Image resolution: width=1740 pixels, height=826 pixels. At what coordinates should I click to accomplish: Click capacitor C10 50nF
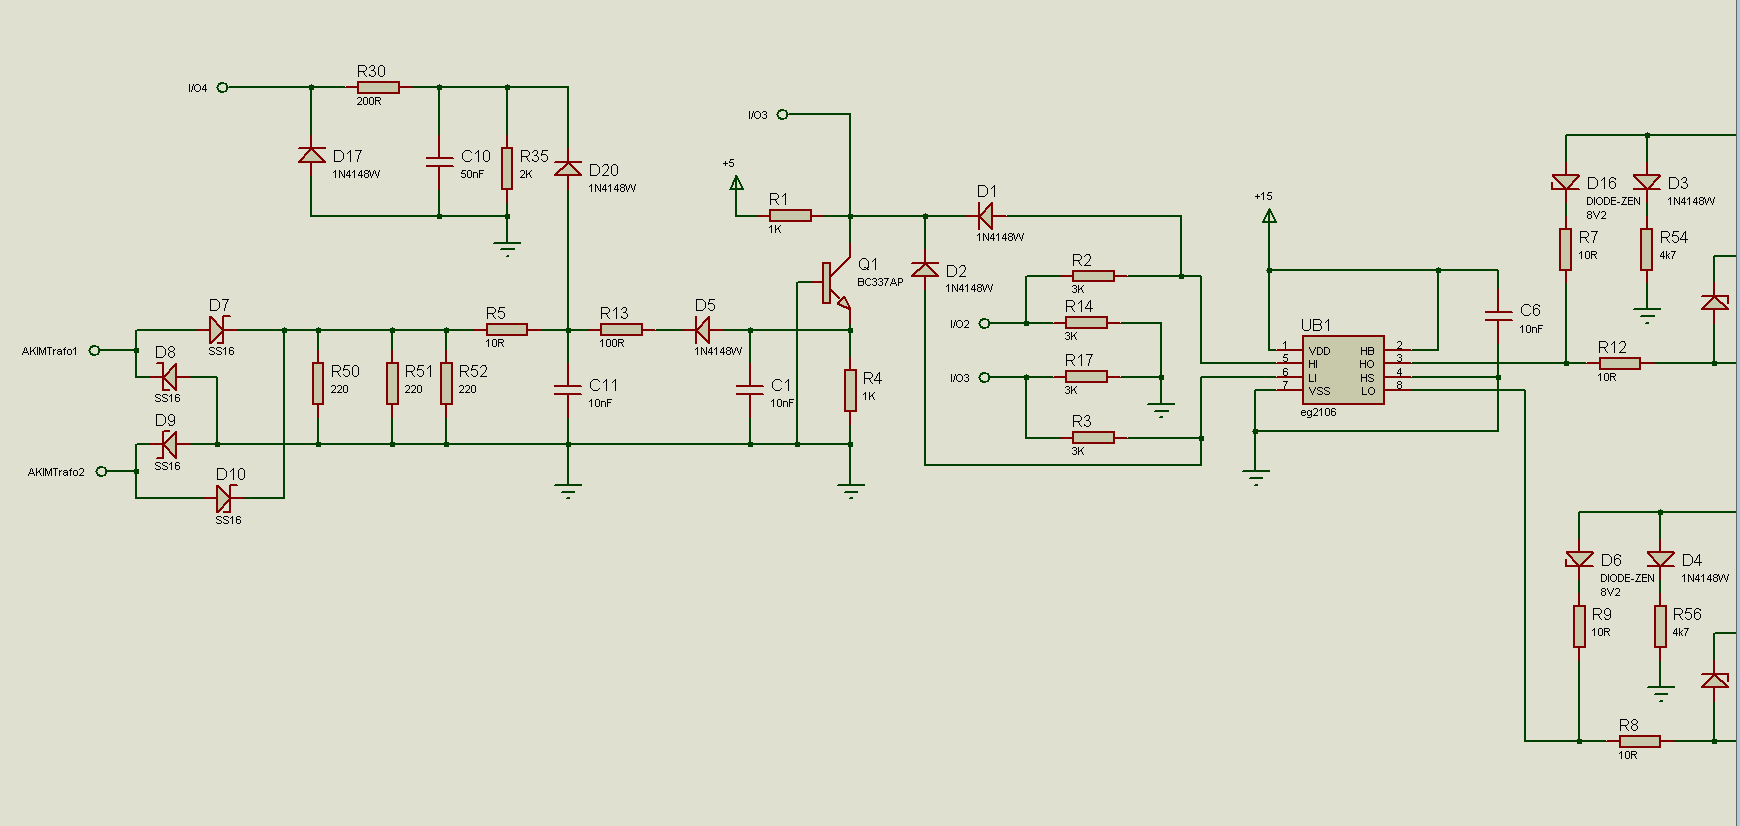pos(439,163)
